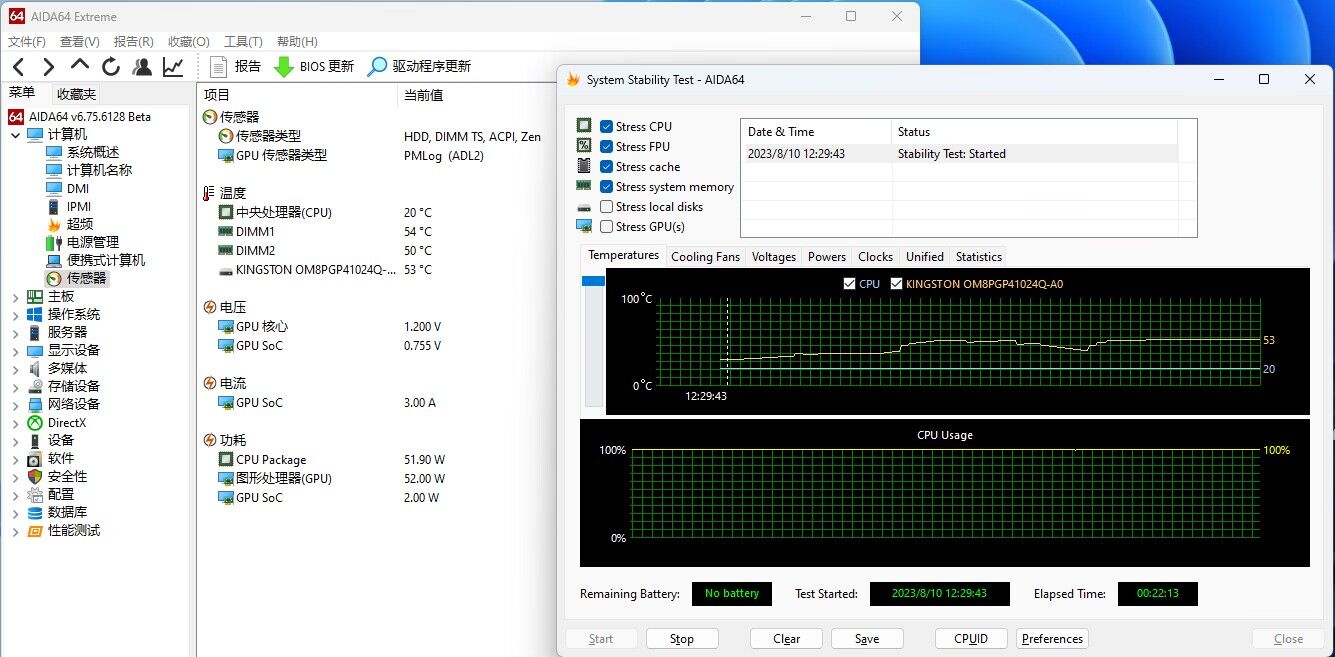Expand the 设备 tree node

tap(15, 440)
